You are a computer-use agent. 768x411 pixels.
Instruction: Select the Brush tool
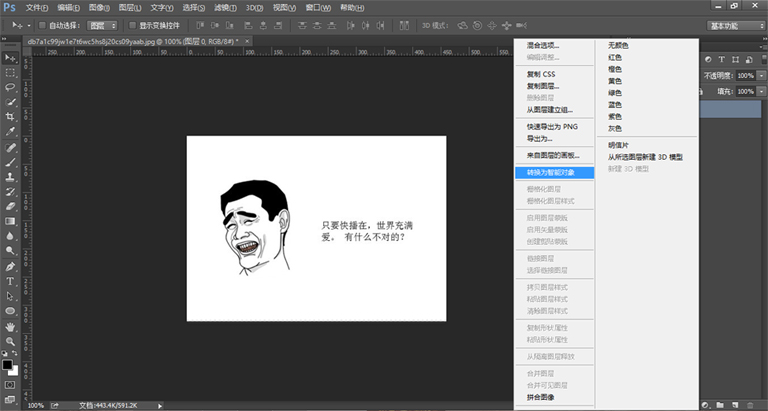click(10, 162)
